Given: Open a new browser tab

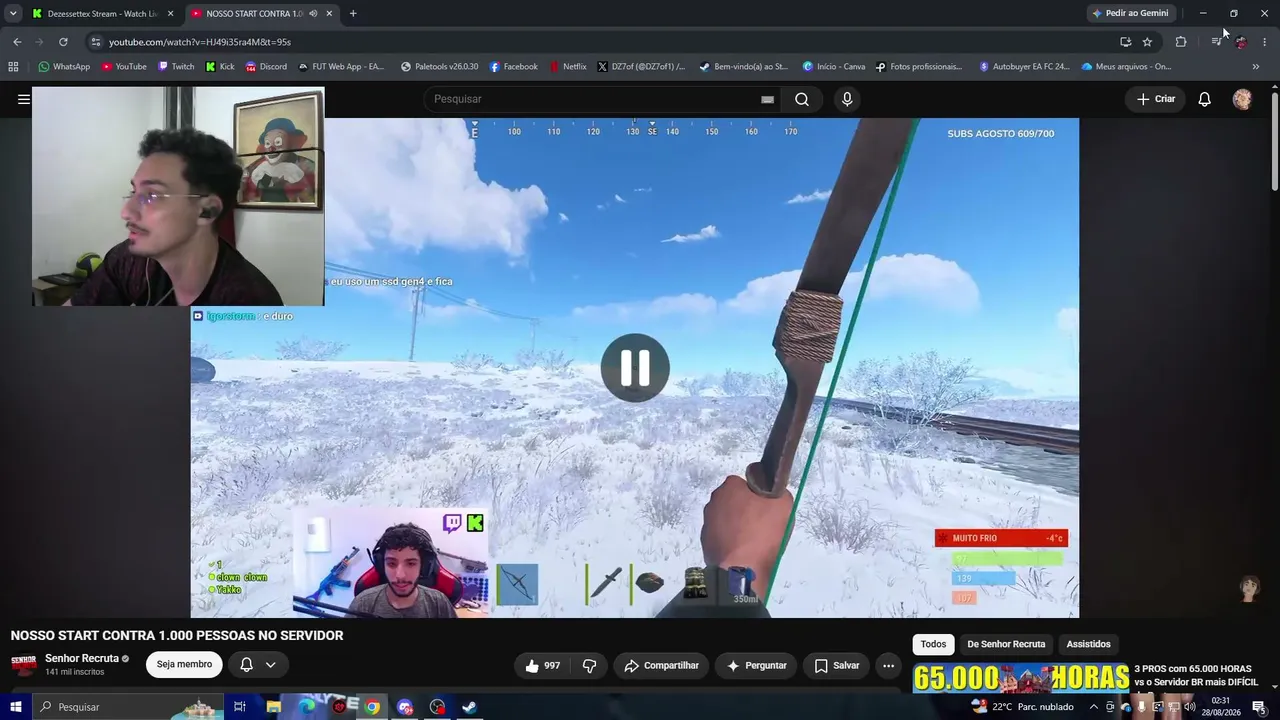Looking at the screenshot, I should pyautogui.click(x=353, y=13).
